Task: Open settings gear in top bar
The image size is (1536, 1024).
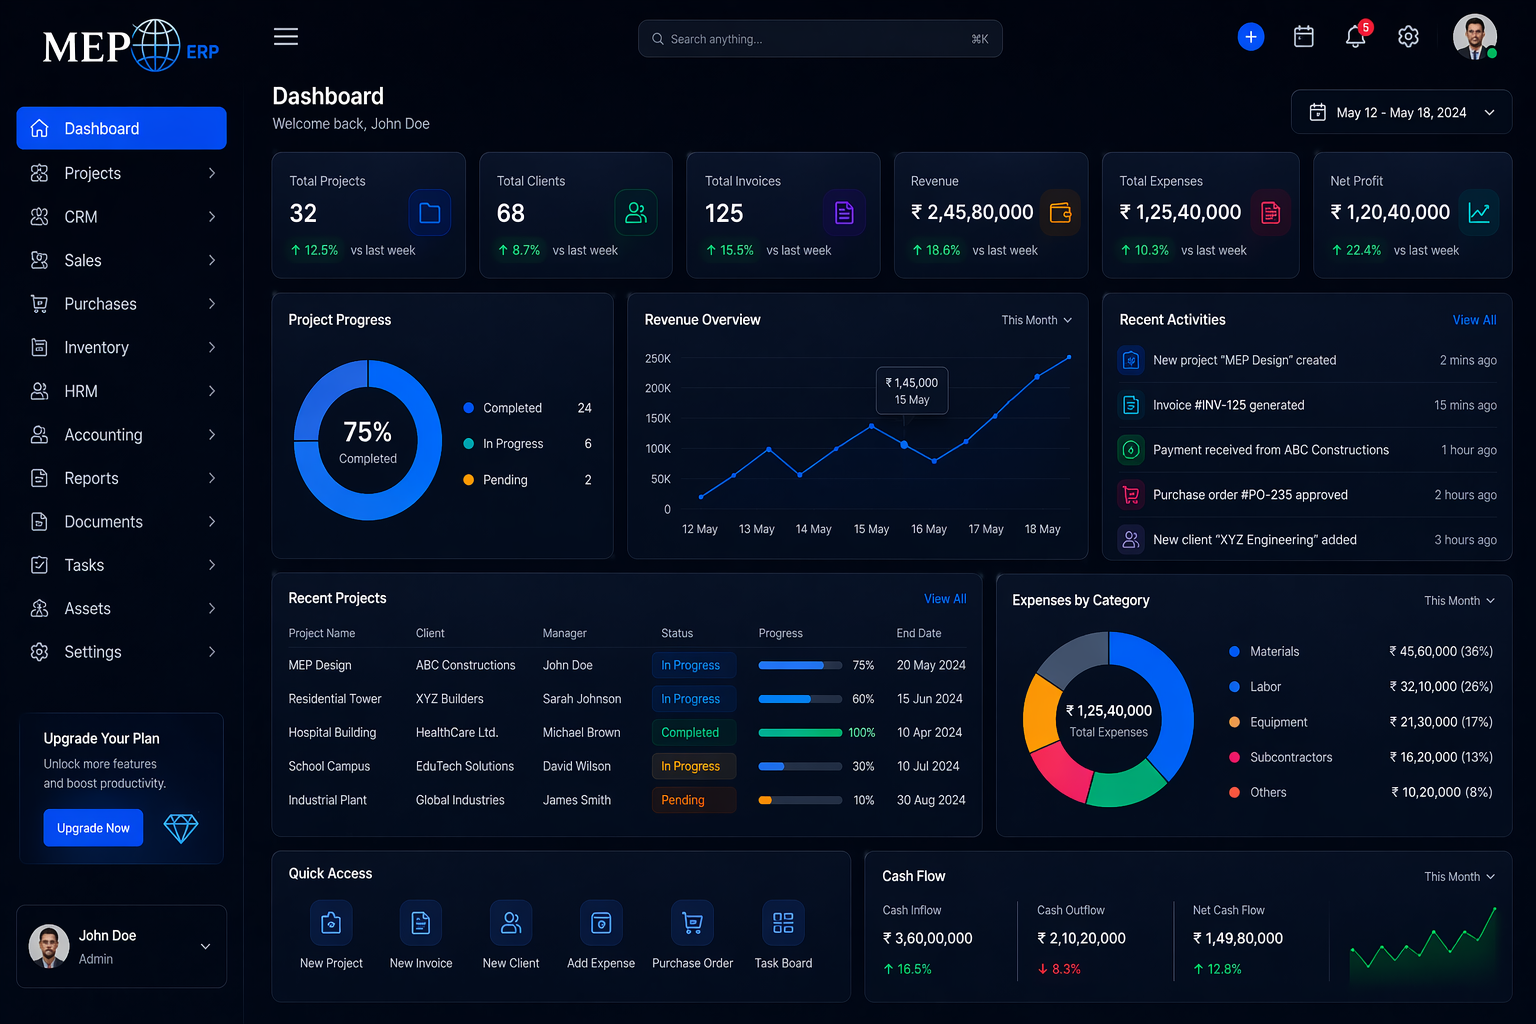Action: pyautogui.click(x=1408, y=37)
